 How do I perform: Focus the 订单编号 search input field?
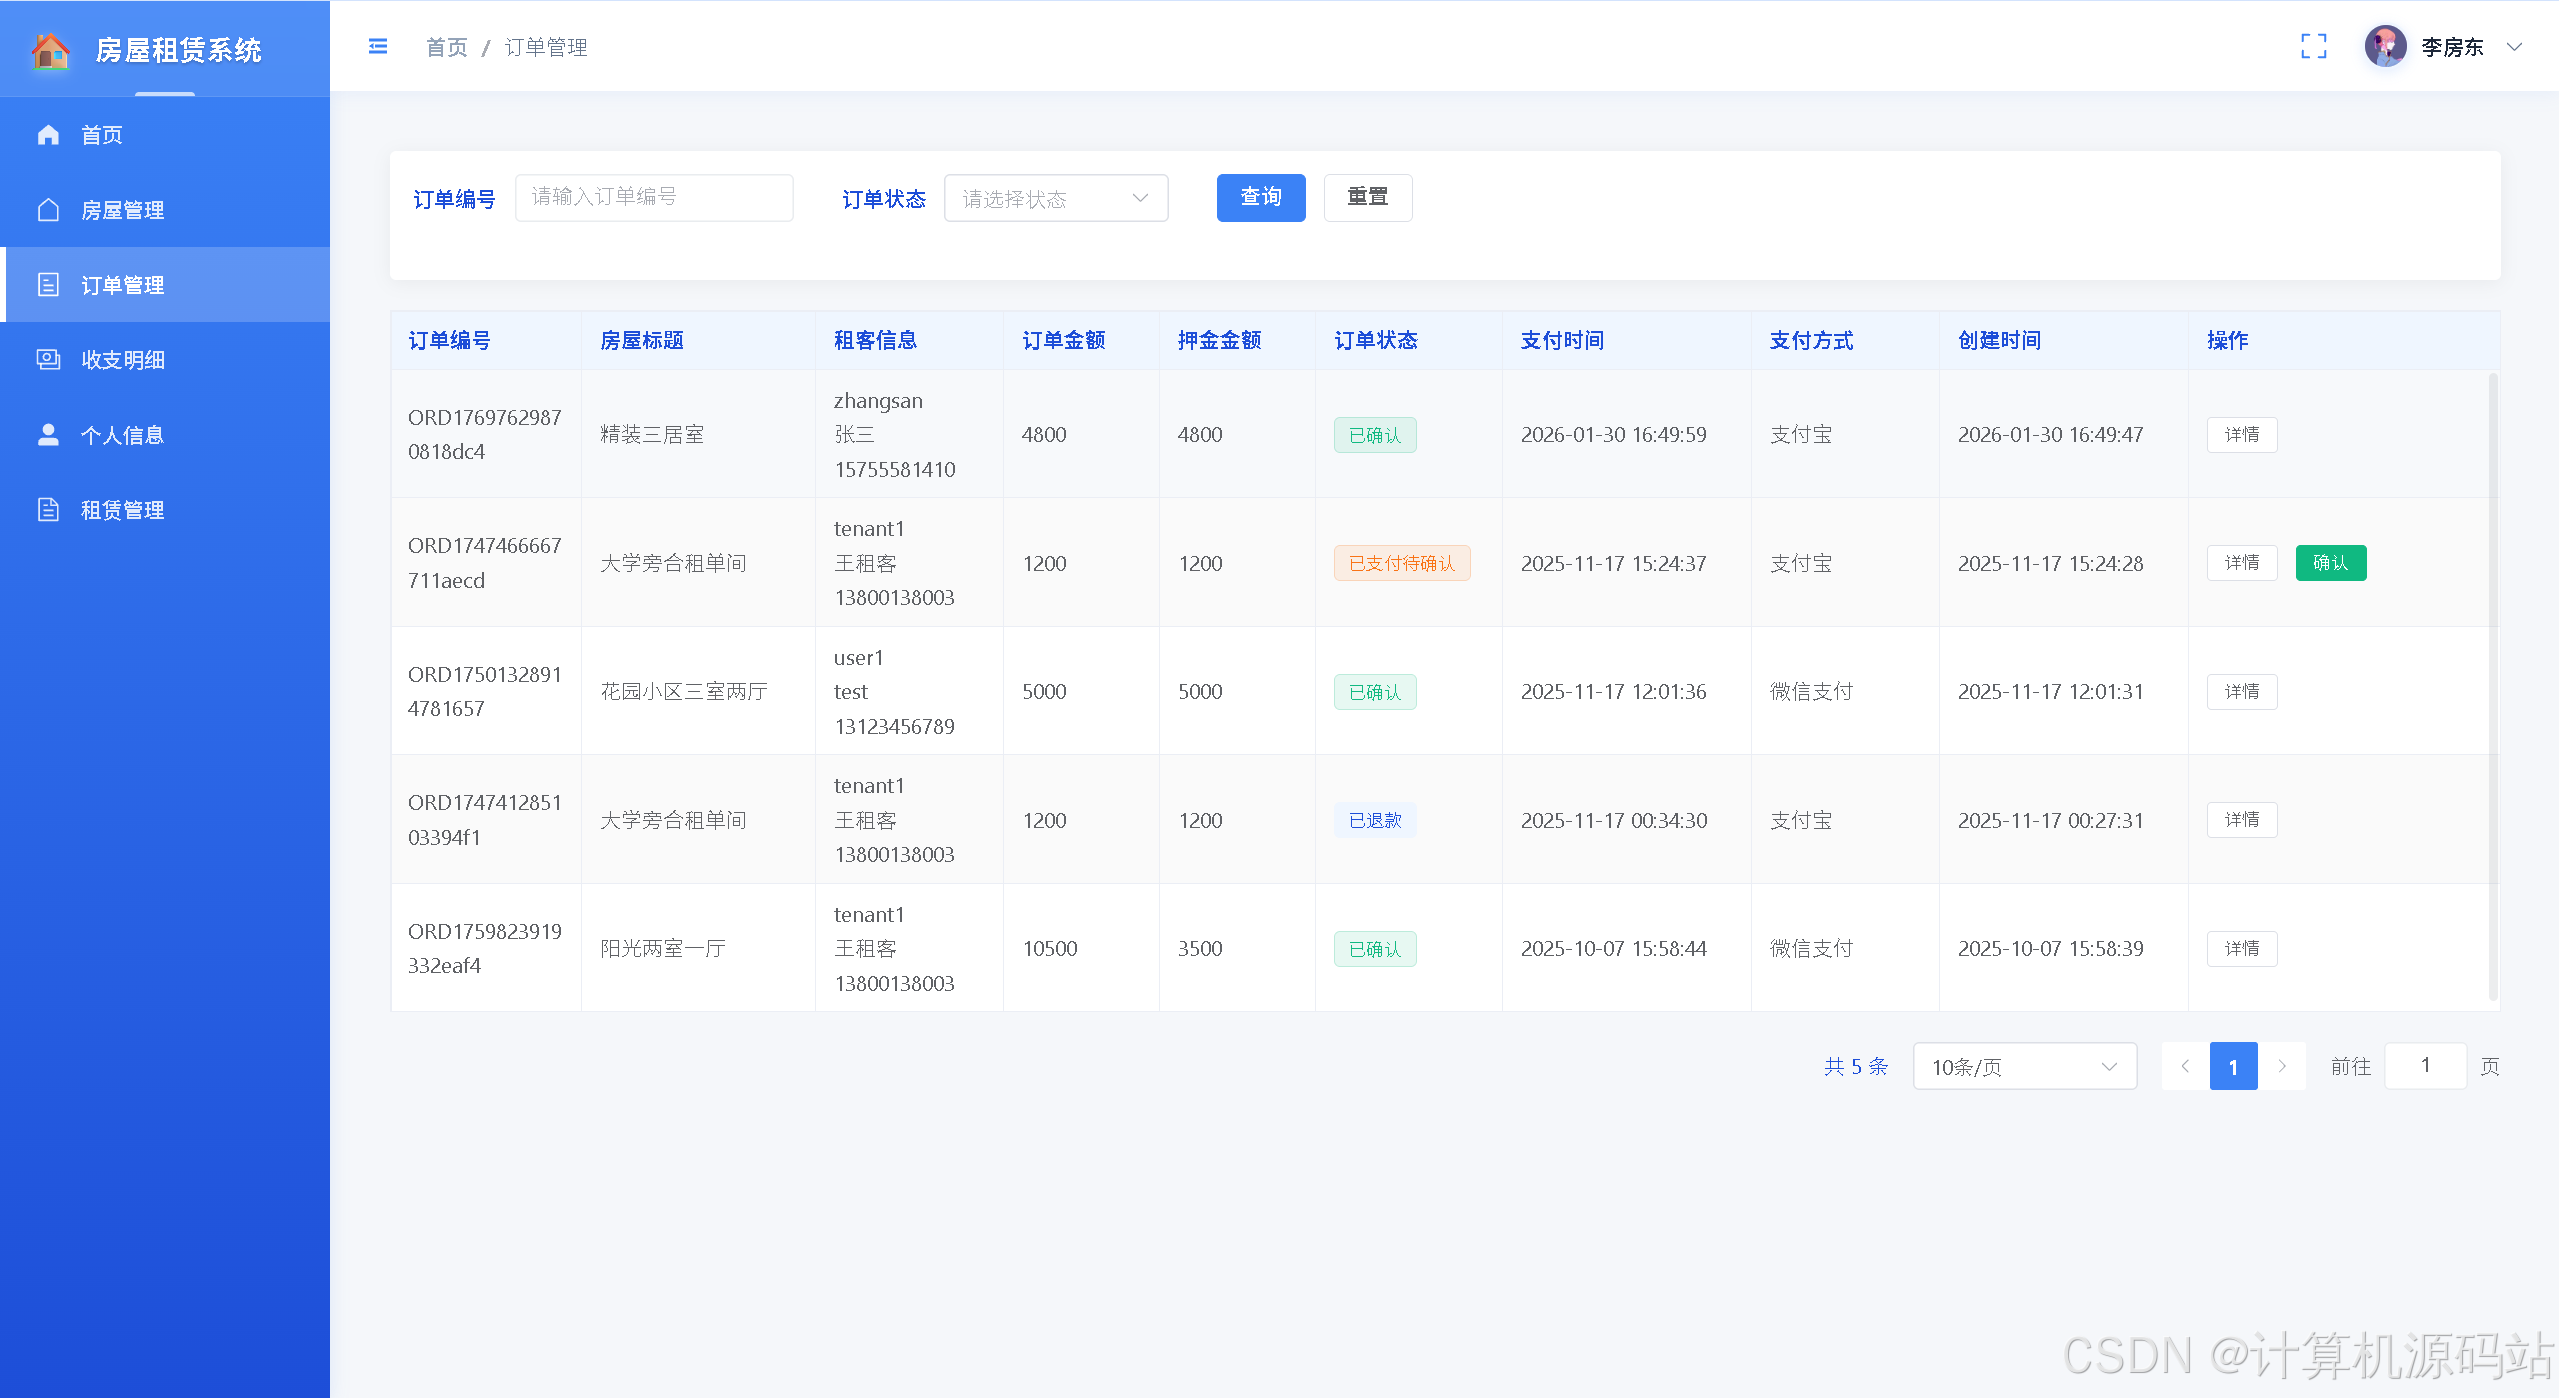[x=654, y=198]
